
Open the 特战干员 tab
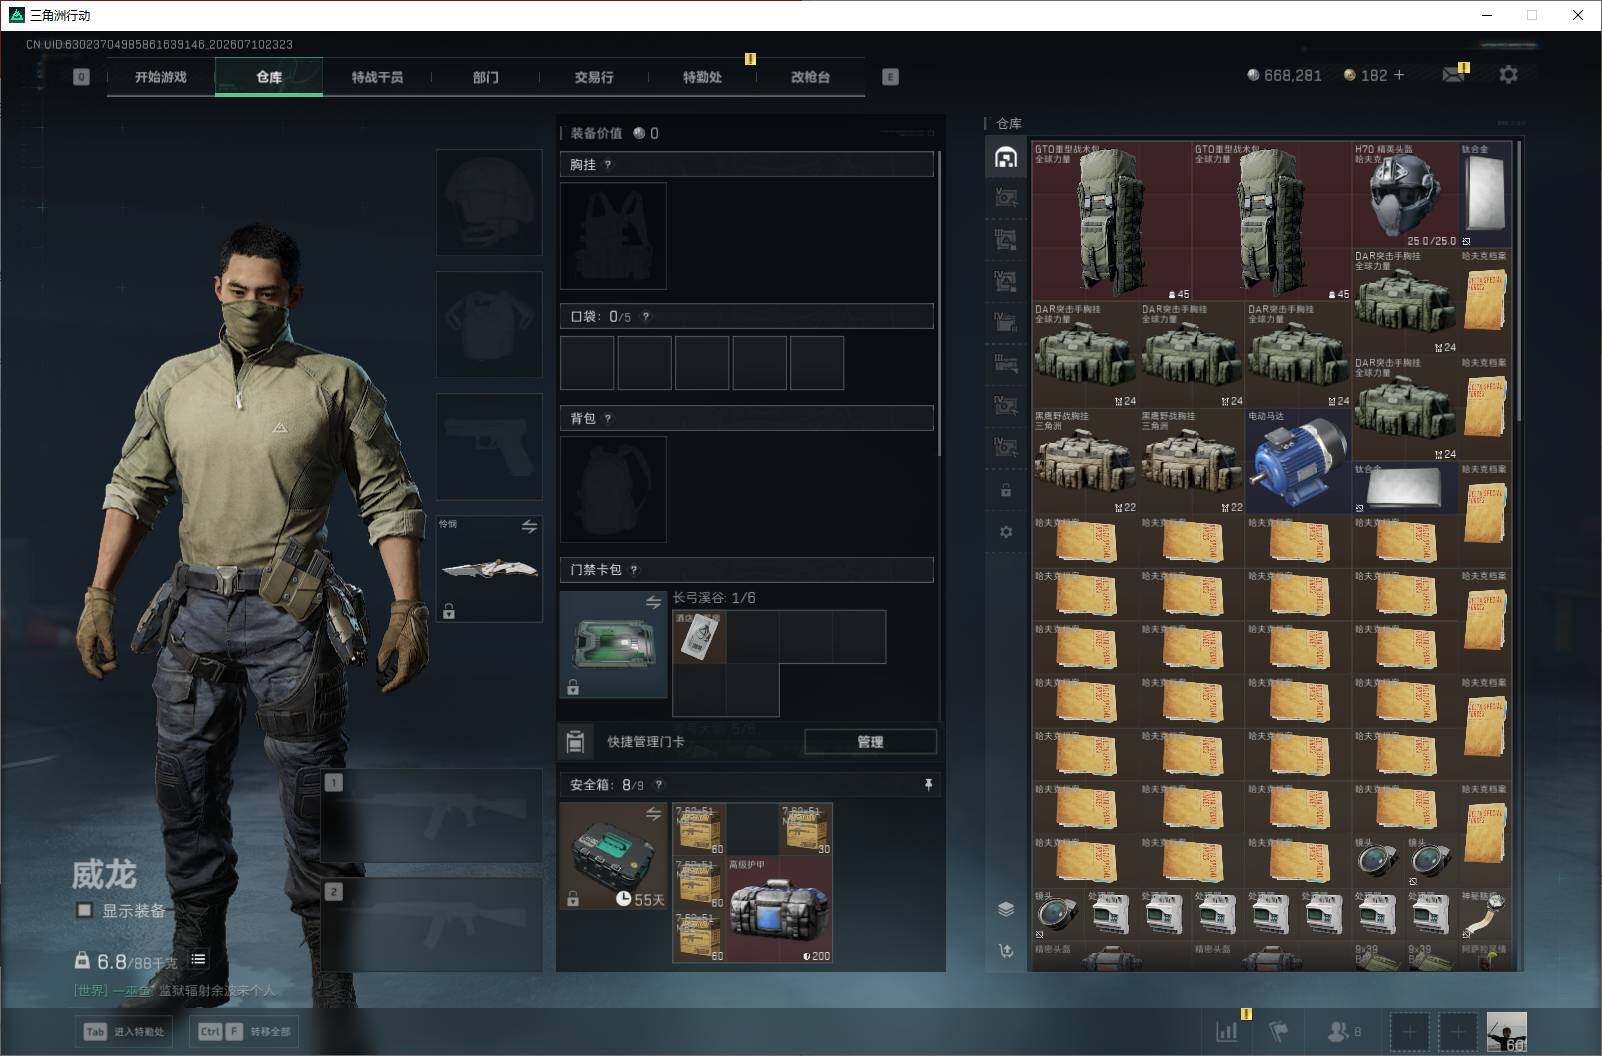pos(377,77)
